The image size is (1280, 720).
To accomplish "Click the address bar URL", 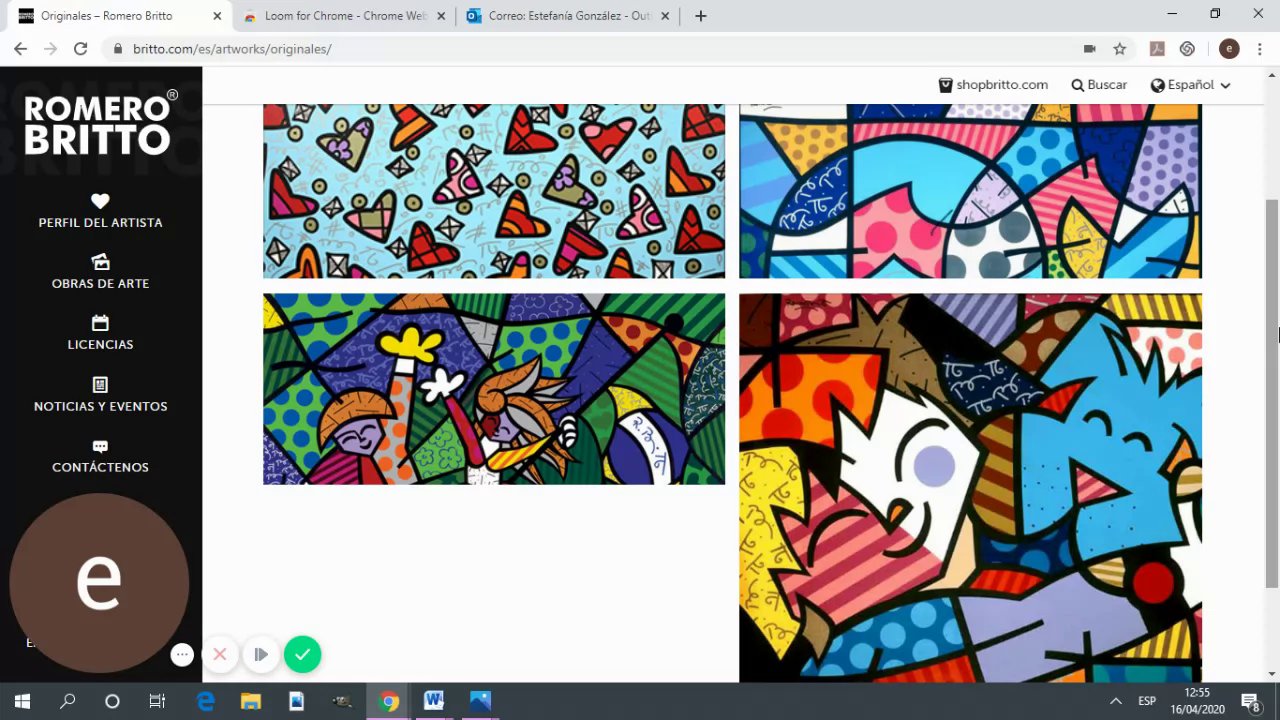I will [x=232, y=48].
